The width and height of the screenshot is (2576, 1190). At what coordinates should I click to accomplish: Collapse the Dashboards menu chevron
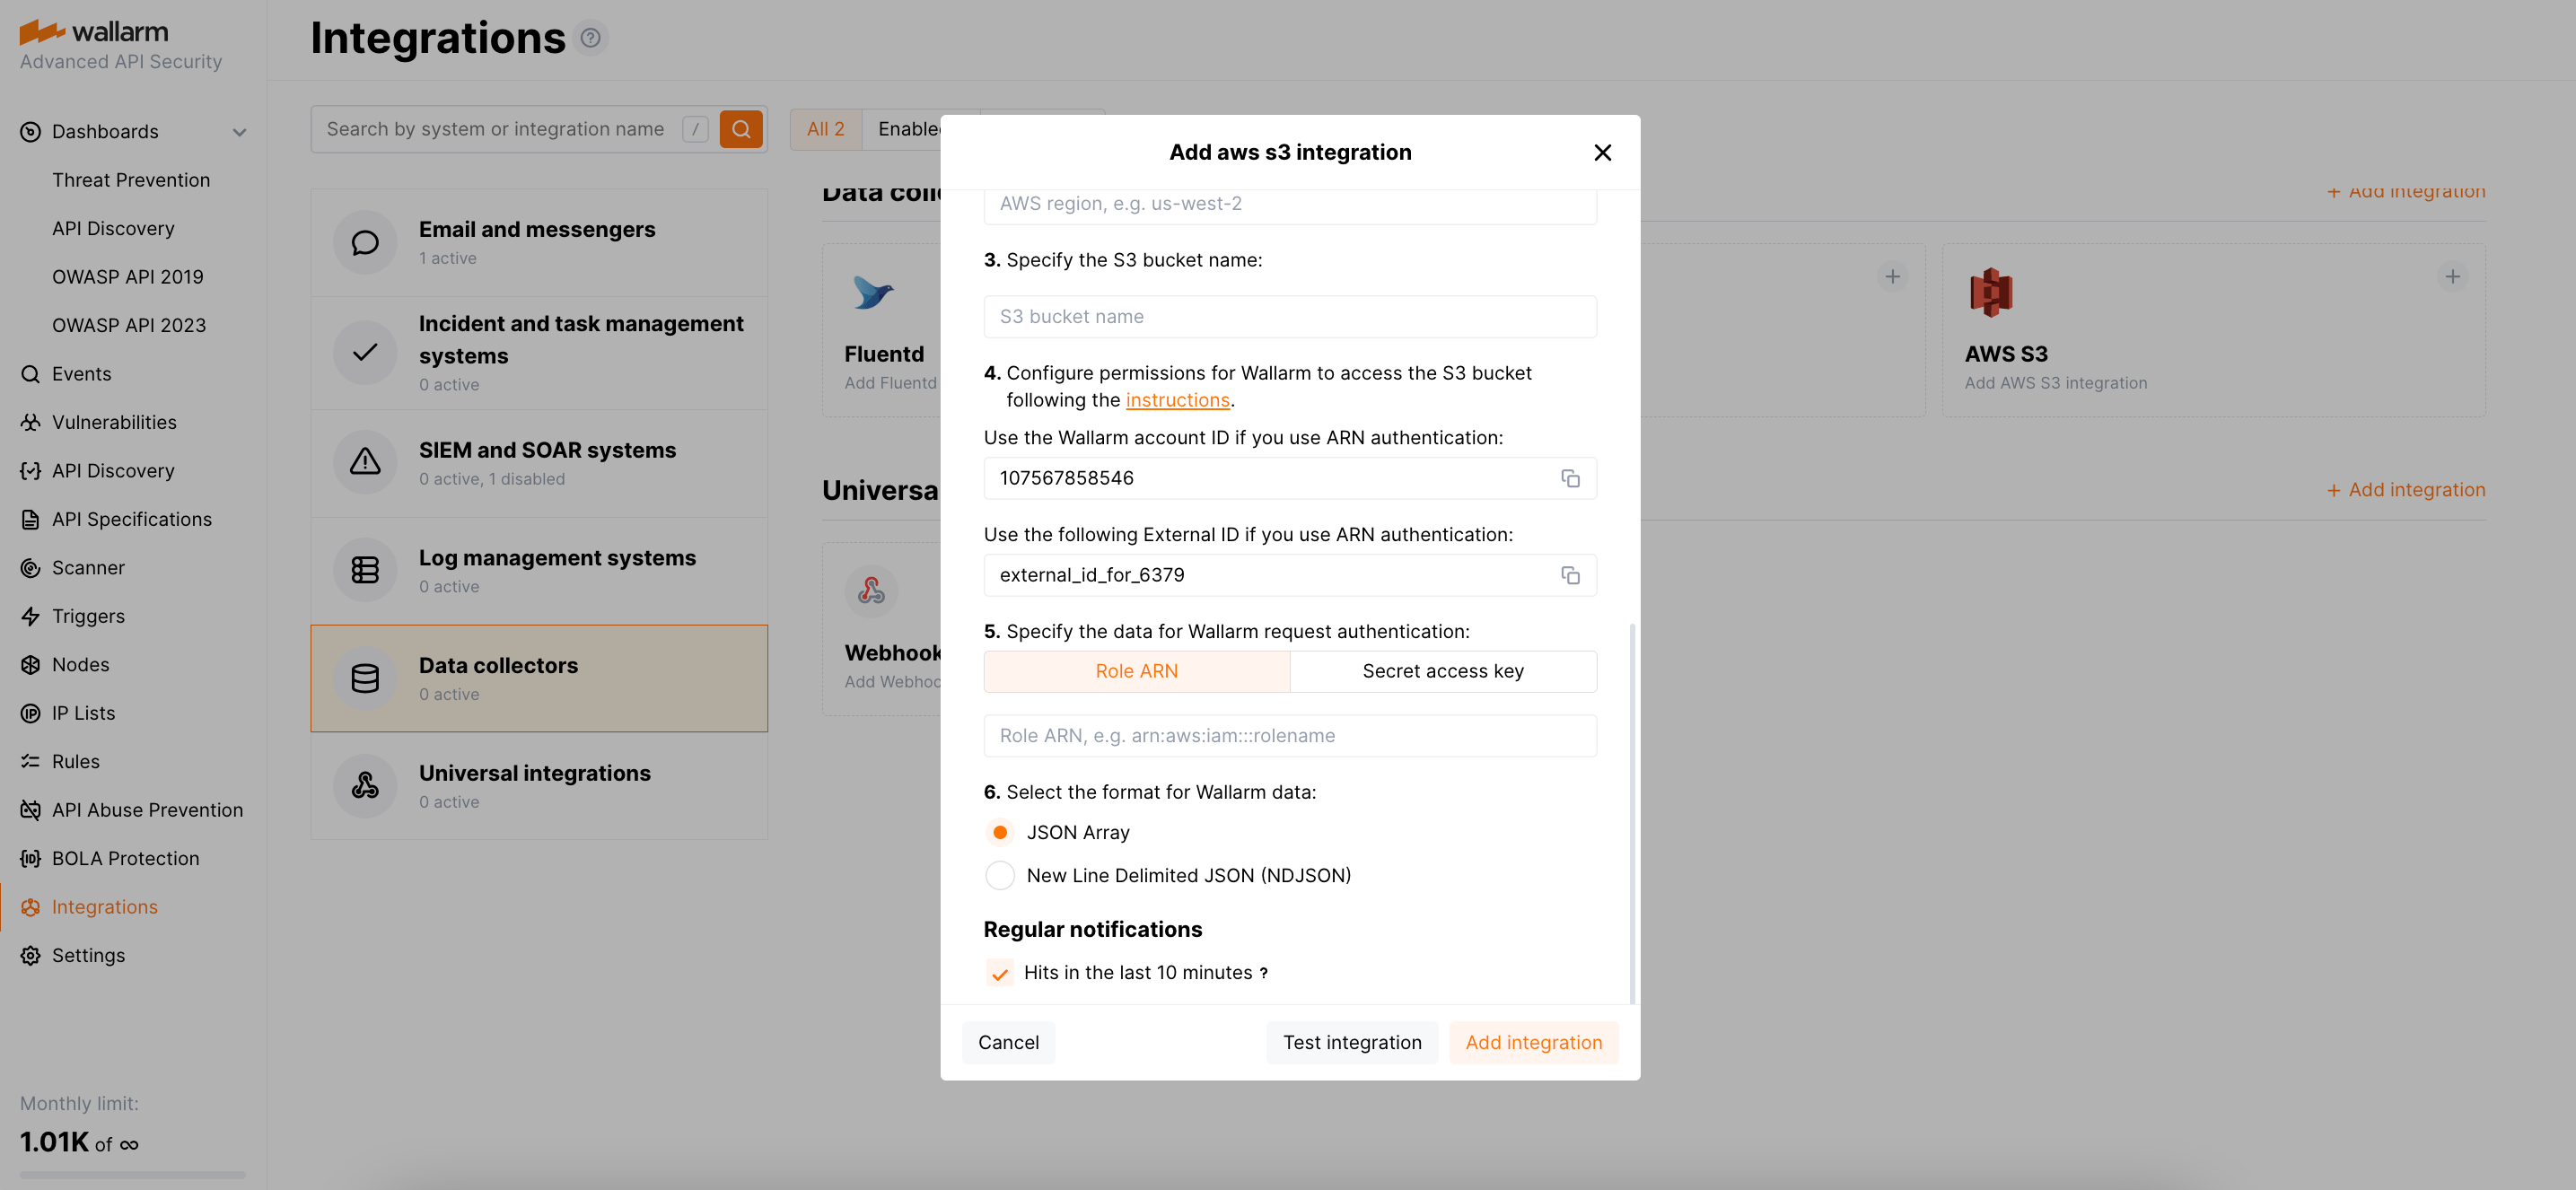(x=239, y=131)
